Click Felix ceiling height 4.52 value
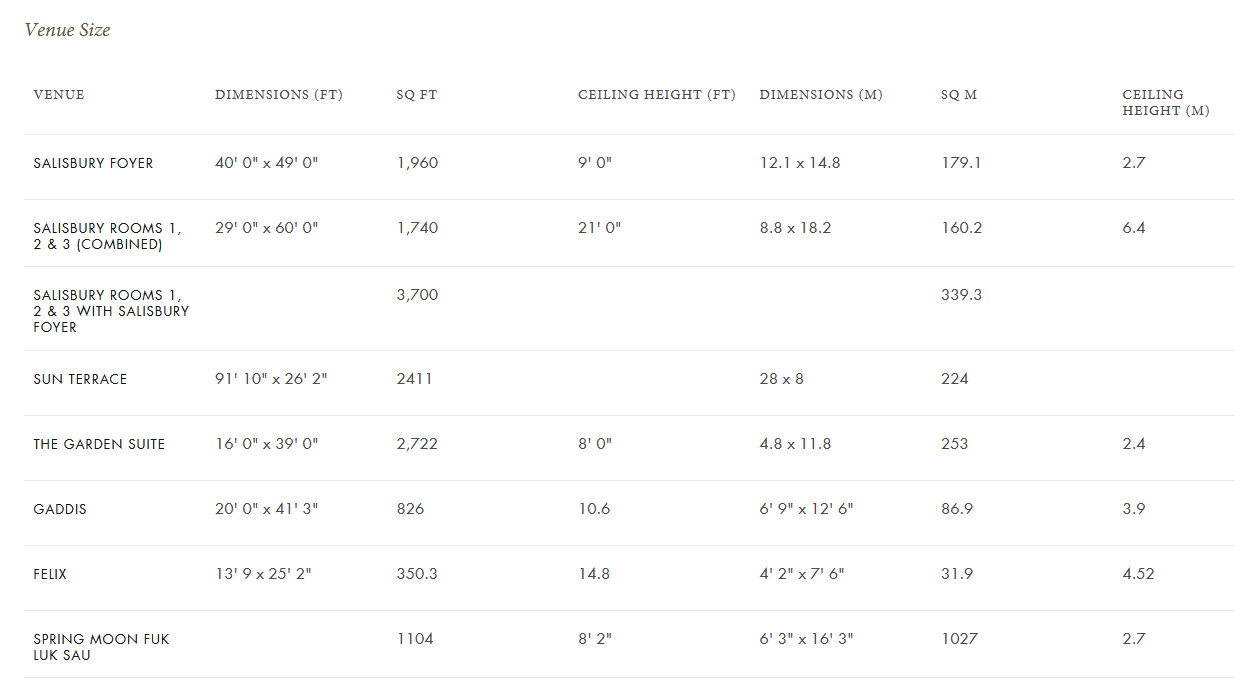Viewport: 1257px width, 700px height. point(1138,574)
